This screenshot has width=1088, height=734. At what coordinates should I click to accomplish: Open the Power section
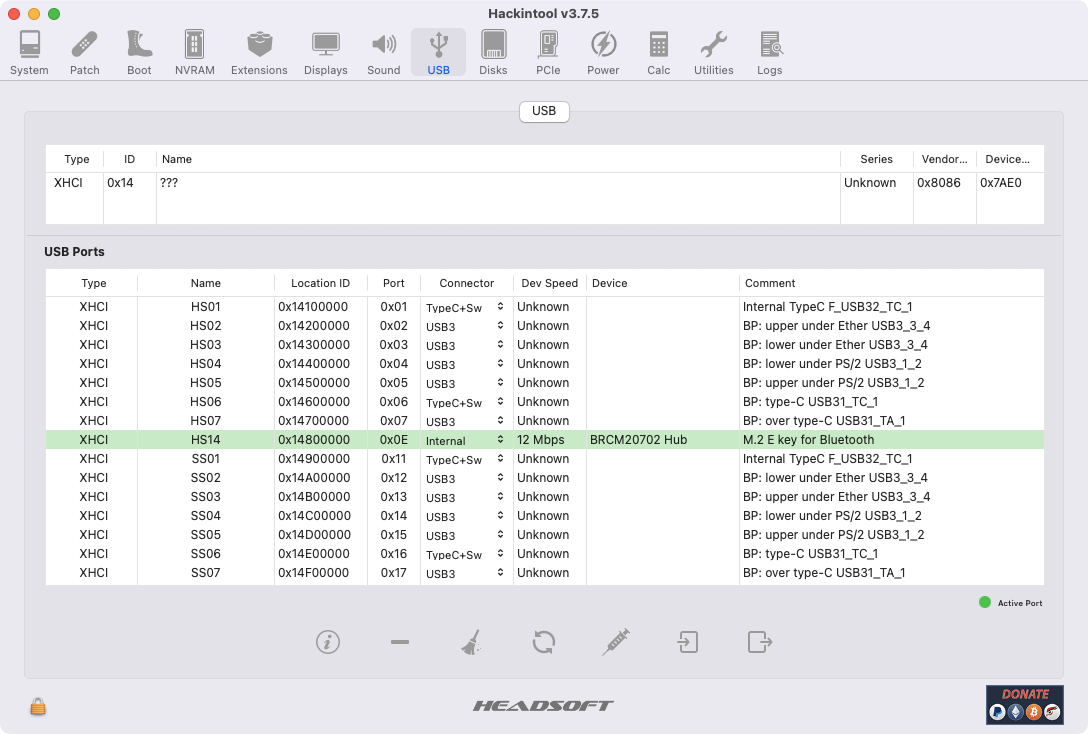click(x=603, y=53)
